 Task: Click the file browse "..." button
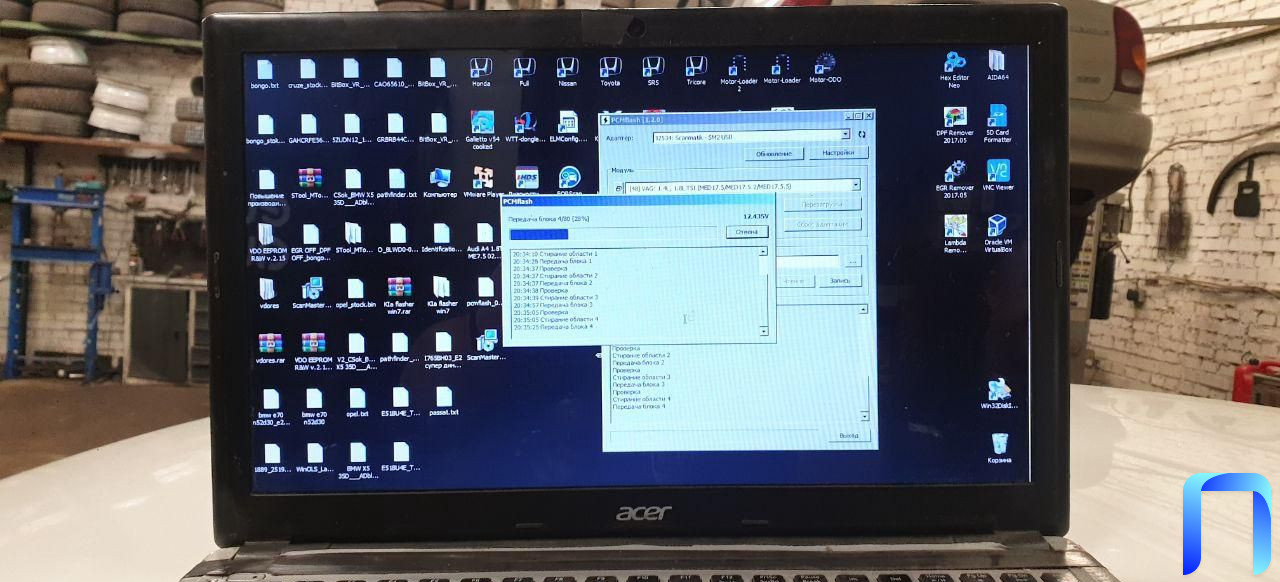852,261
